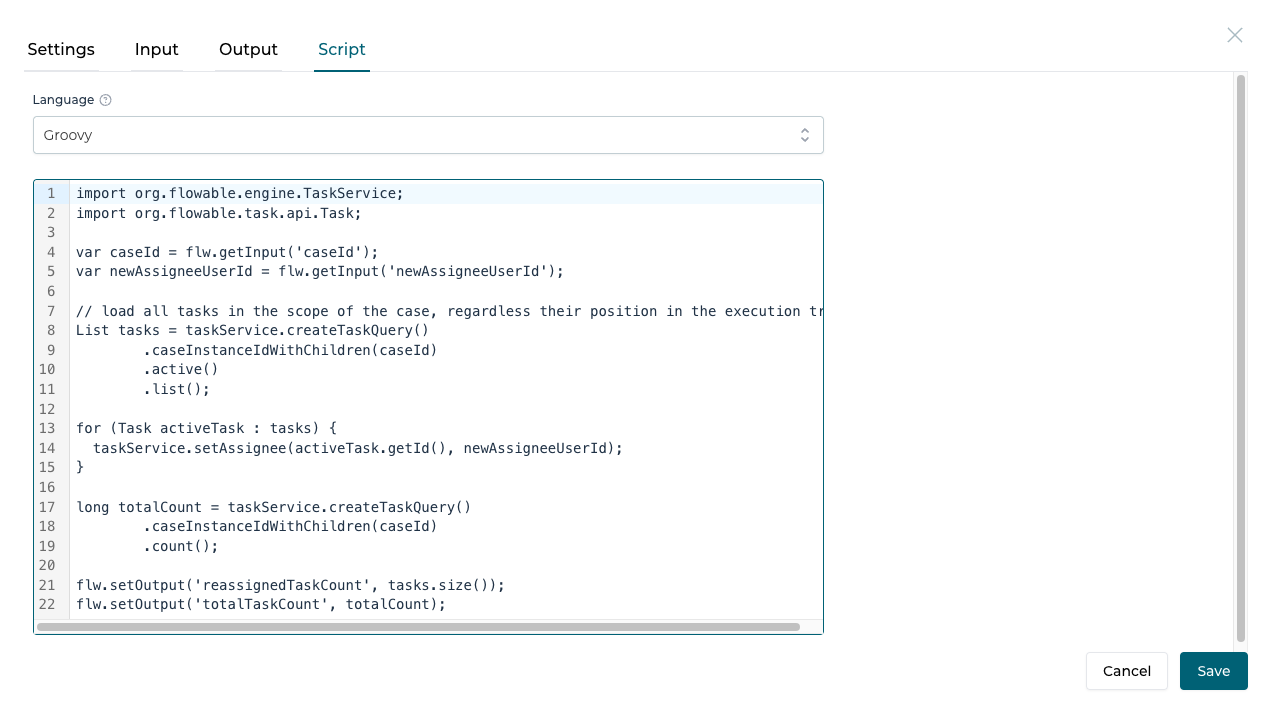Close the script dialog with the X
The image size is (1268, 713).
(1234, 35)
